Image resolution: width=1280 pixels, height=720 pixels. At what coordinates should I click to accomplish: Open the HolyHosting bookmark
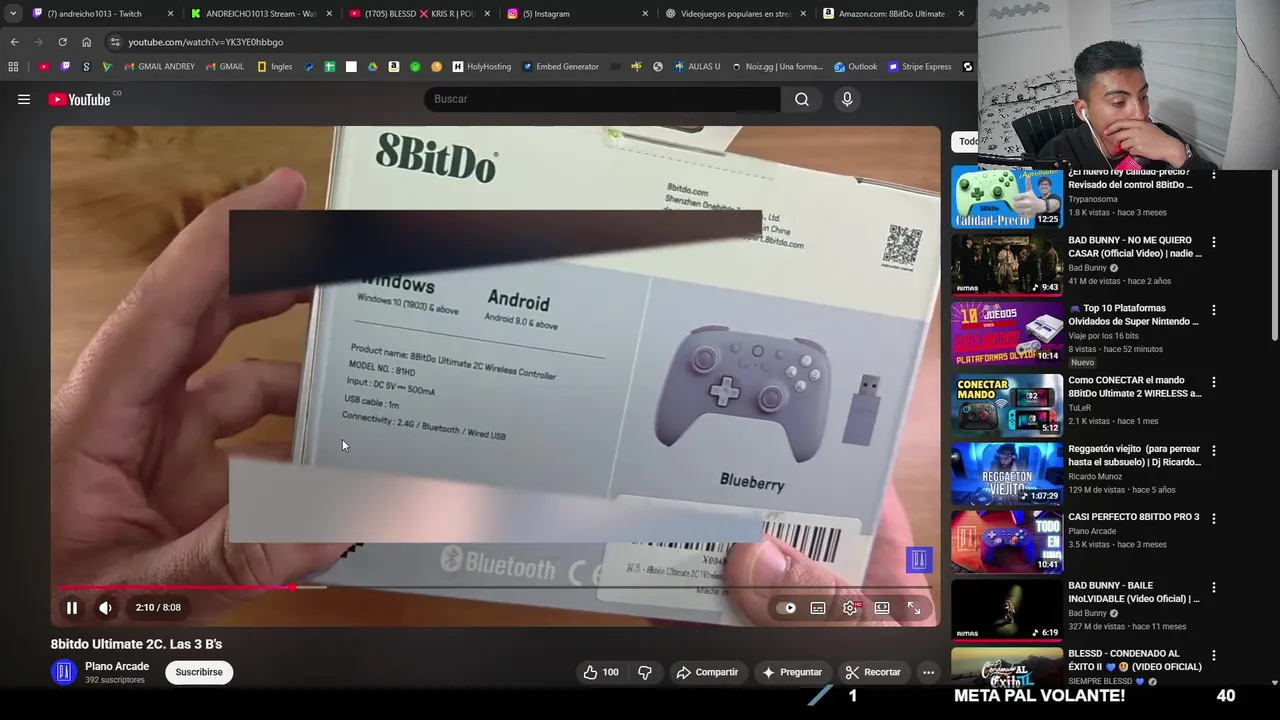481,67
